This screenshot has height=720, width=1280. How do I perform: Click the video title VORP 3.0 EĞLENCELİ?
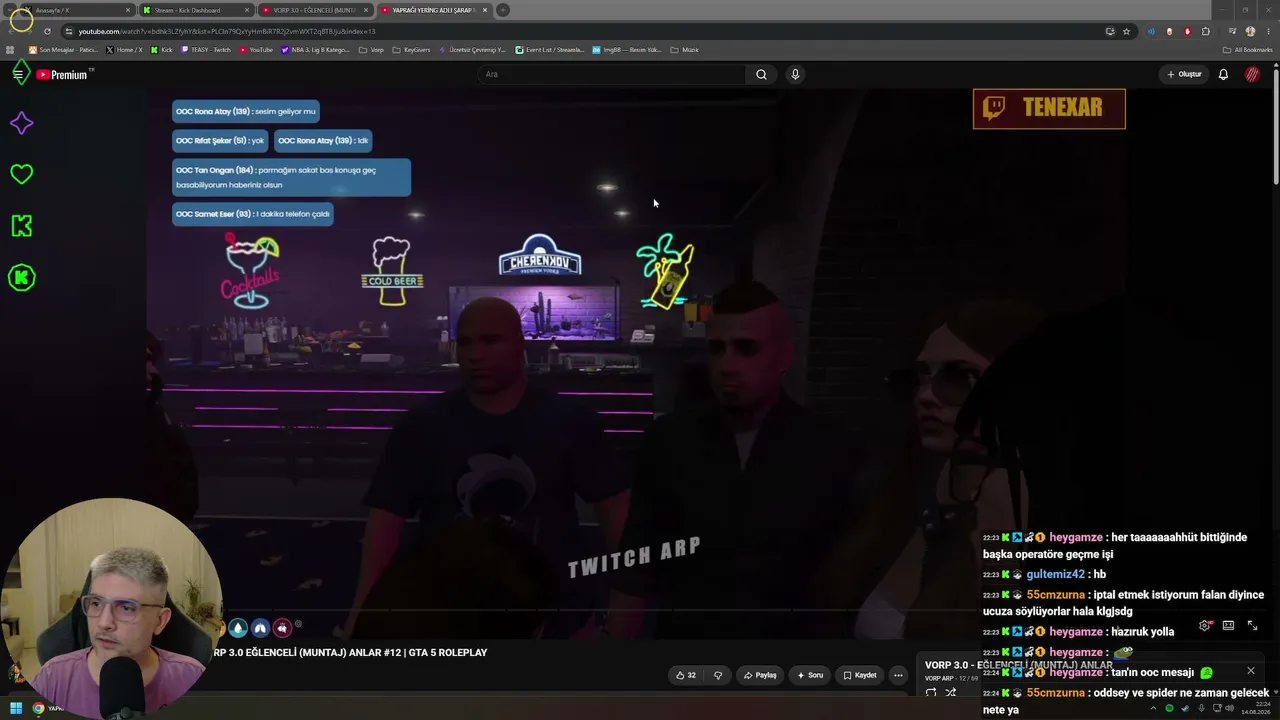(351, 652)
